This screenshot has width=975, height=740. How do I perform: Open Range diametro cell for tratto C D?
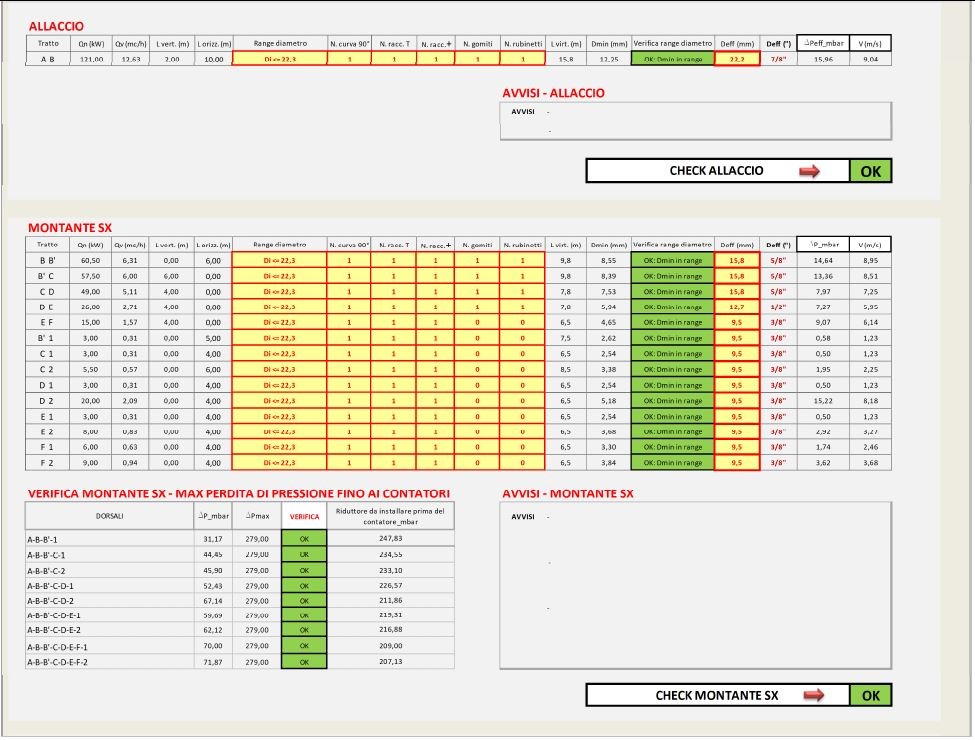click(x=279, y=291)
